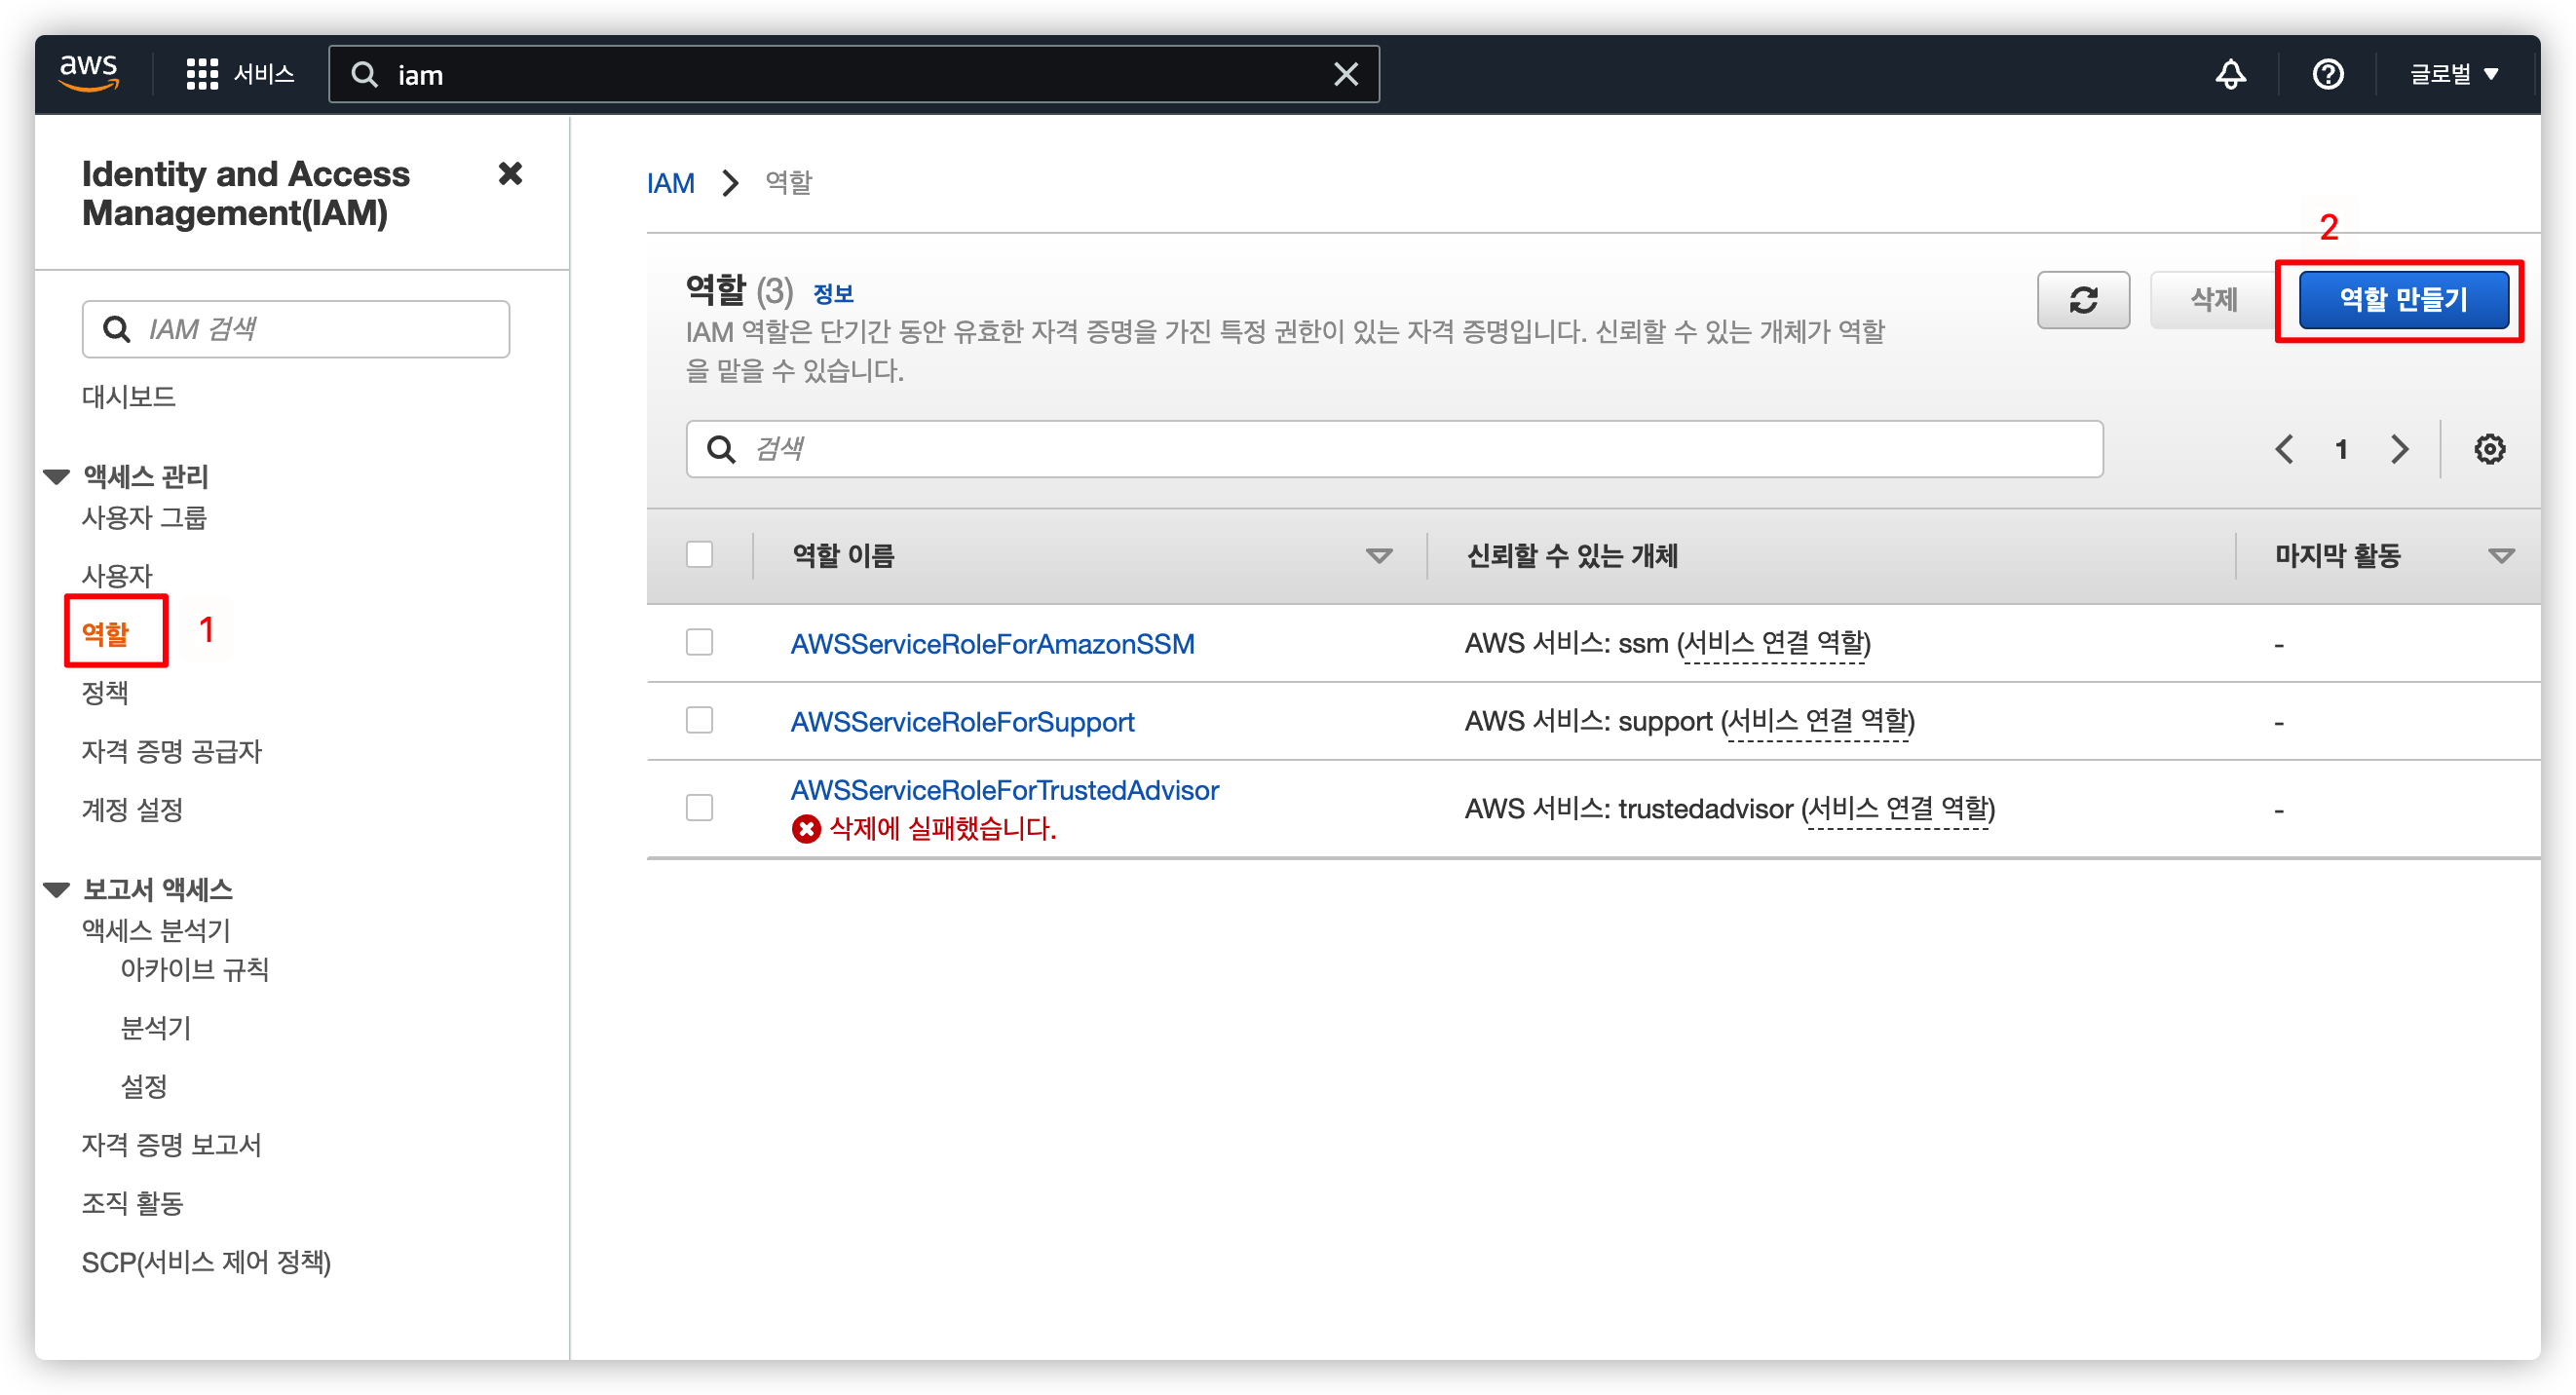Open the notifications bell icon
This screenshot has height=1395, width=2576.
[2230, 74]
